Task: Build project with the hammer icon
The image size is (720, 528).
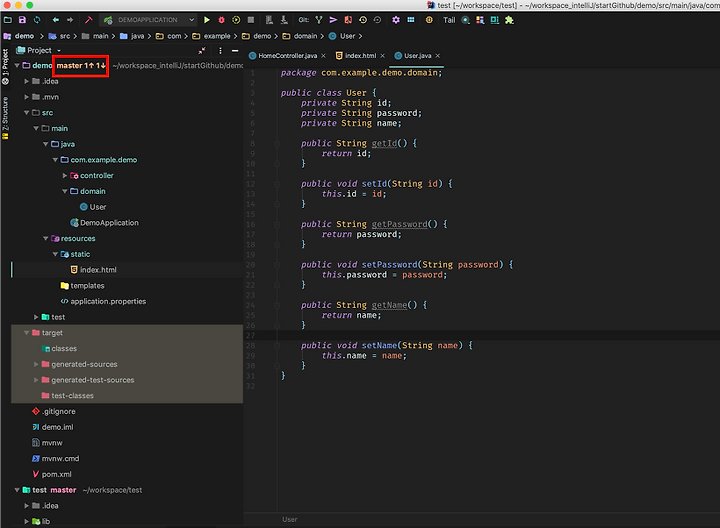Action: pyautogui.click(x=89, y=20)
